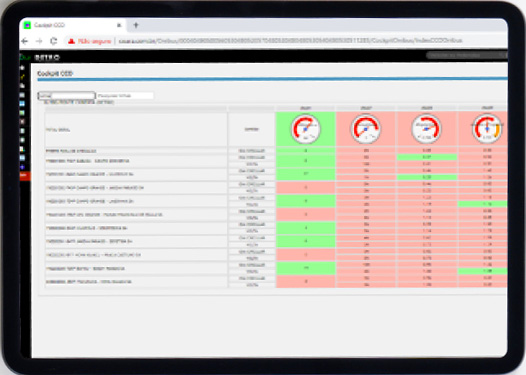Click the first outlined filter field

(66, 96)
